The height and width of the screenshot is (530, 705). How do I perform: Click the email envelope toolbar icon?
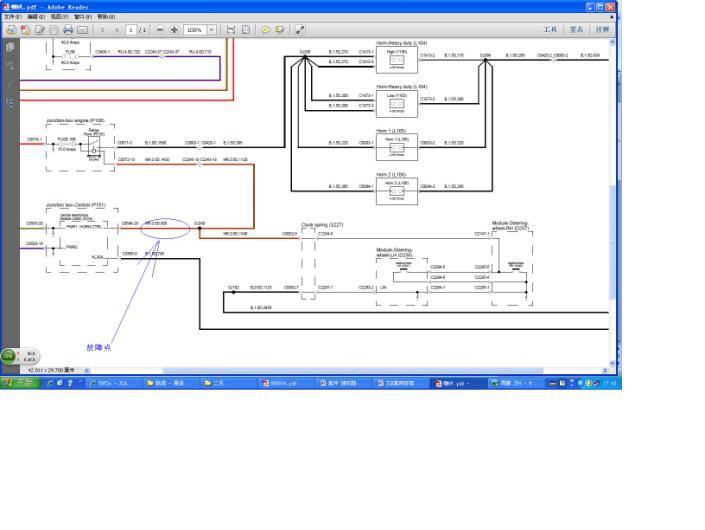(82, 30)
